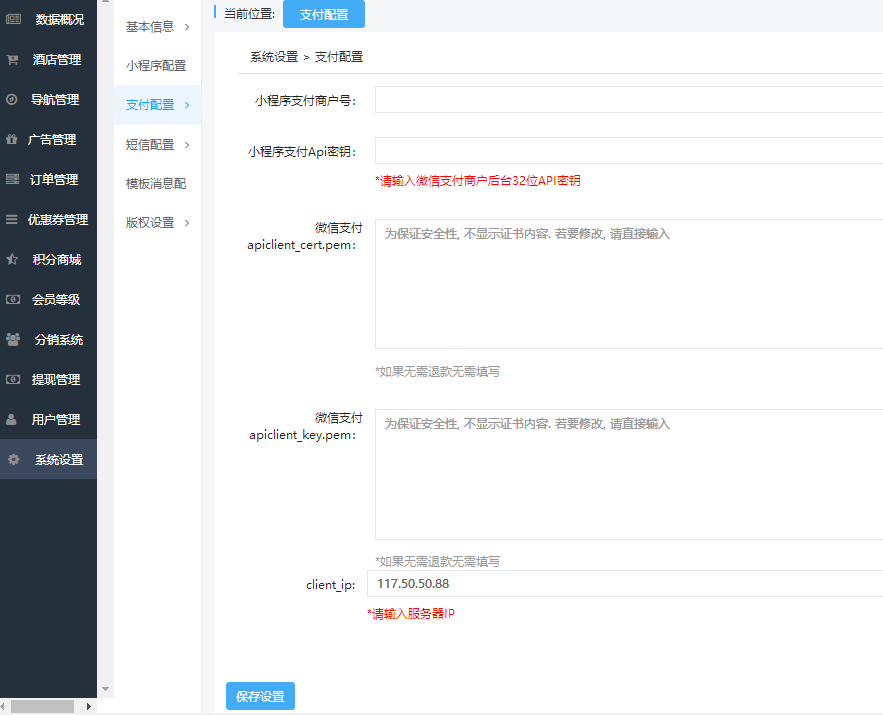This screenshot has width=883, height=715.
Task: Click the apiclient_key.pem textarea
Action: tap(628, 475)
